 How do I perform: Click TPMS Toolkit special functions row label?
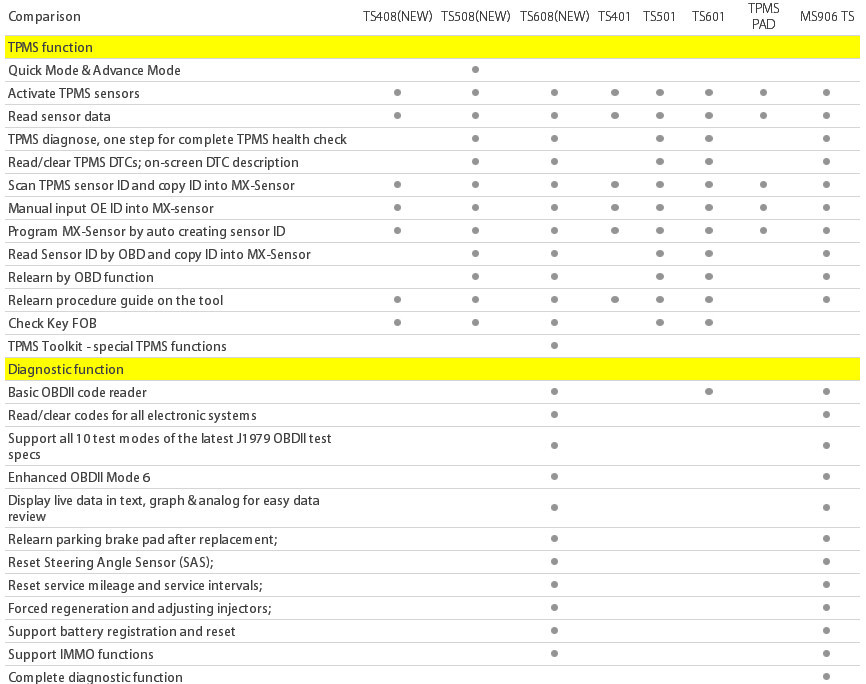coord(117,346)
